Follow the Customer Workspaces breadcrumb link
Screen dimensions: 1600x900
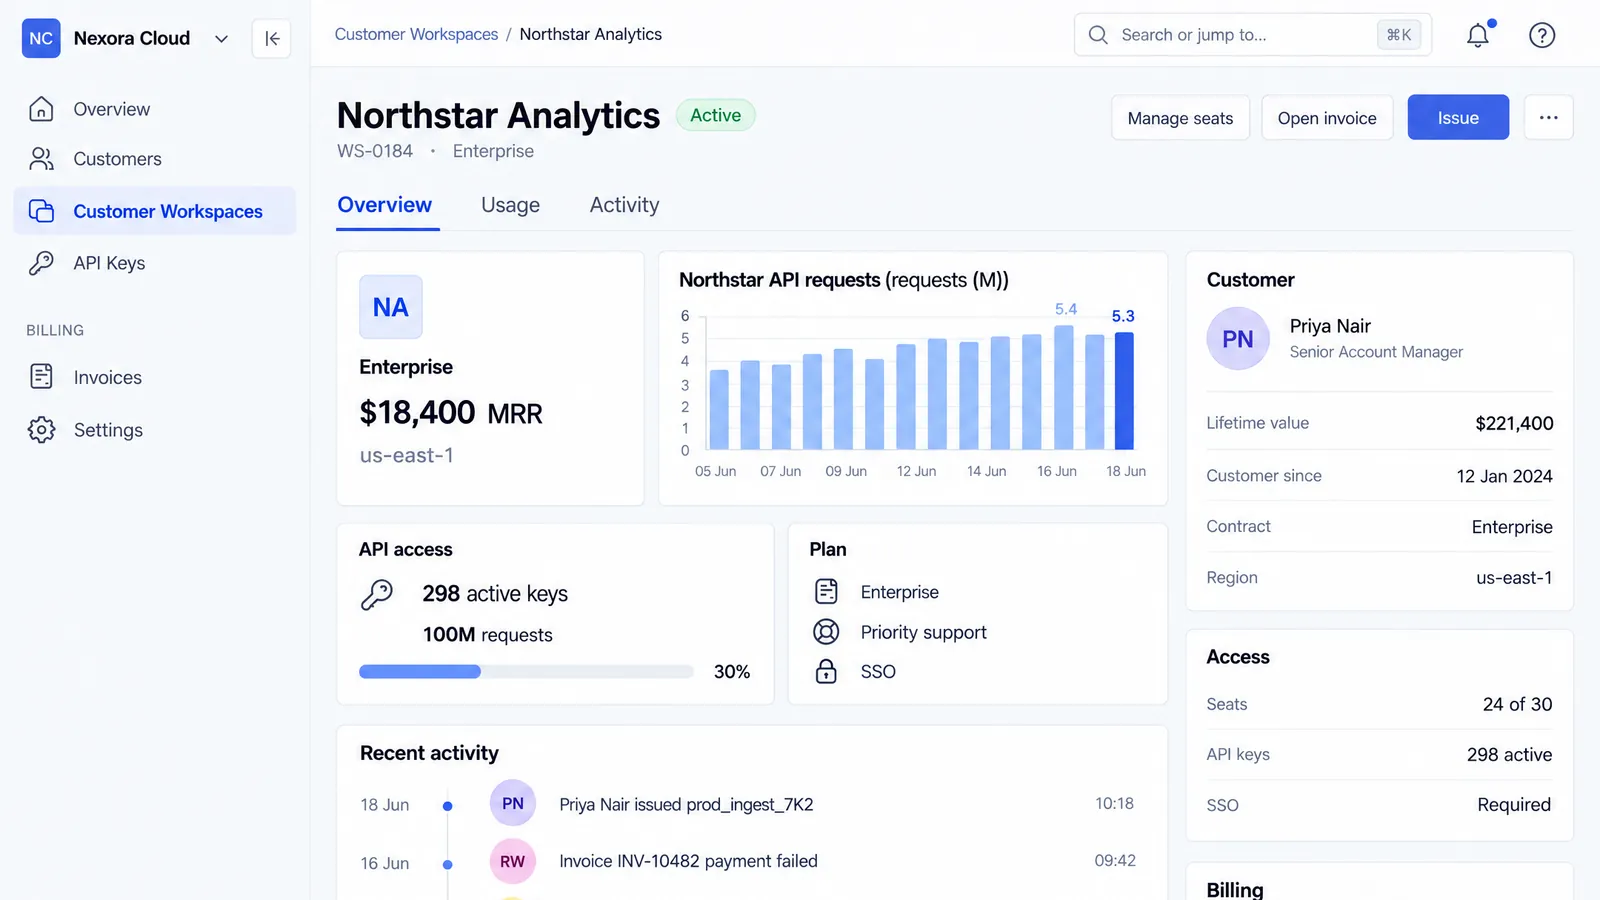[416, 34]
